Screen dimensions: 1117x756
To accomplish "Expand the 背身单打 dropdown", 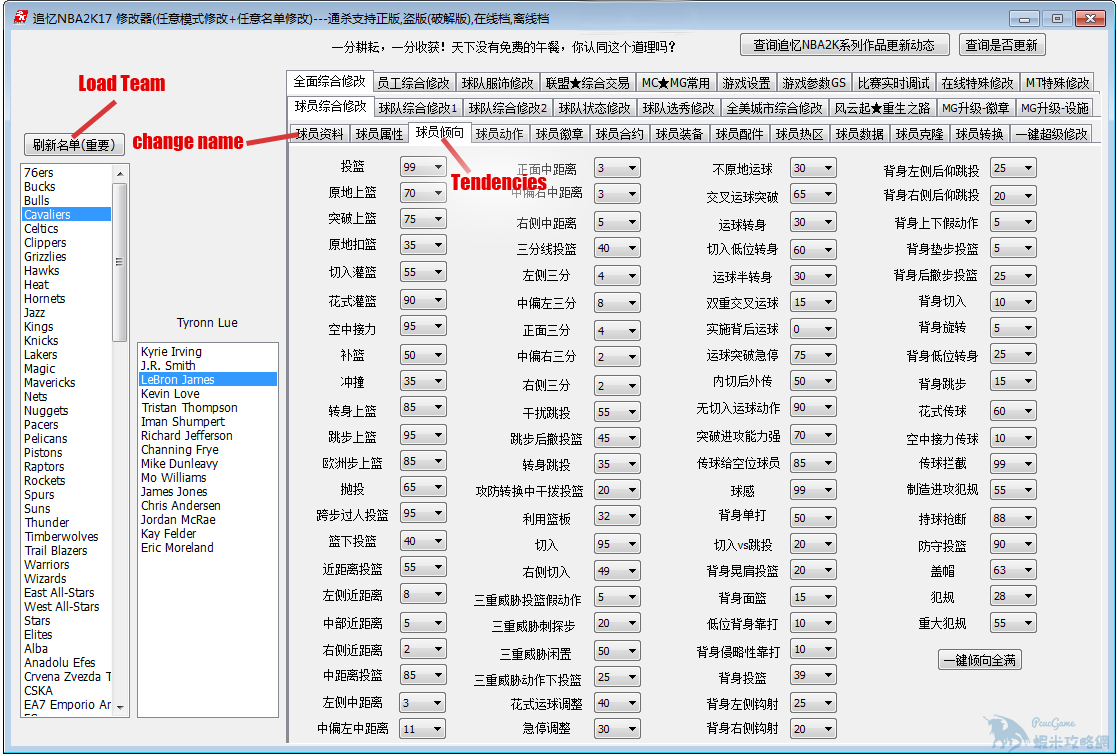I will click(x=814, y=517).
